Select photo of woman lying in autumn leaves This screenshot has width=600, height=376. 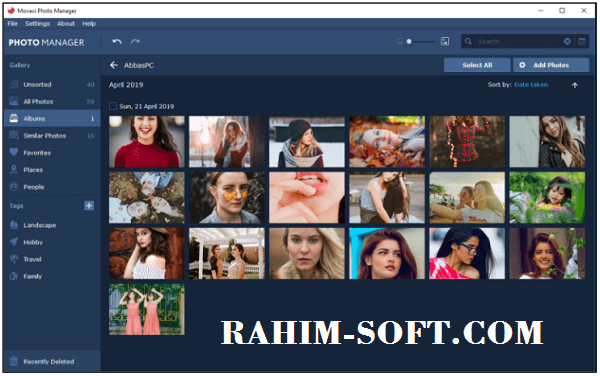click(387, 142)
